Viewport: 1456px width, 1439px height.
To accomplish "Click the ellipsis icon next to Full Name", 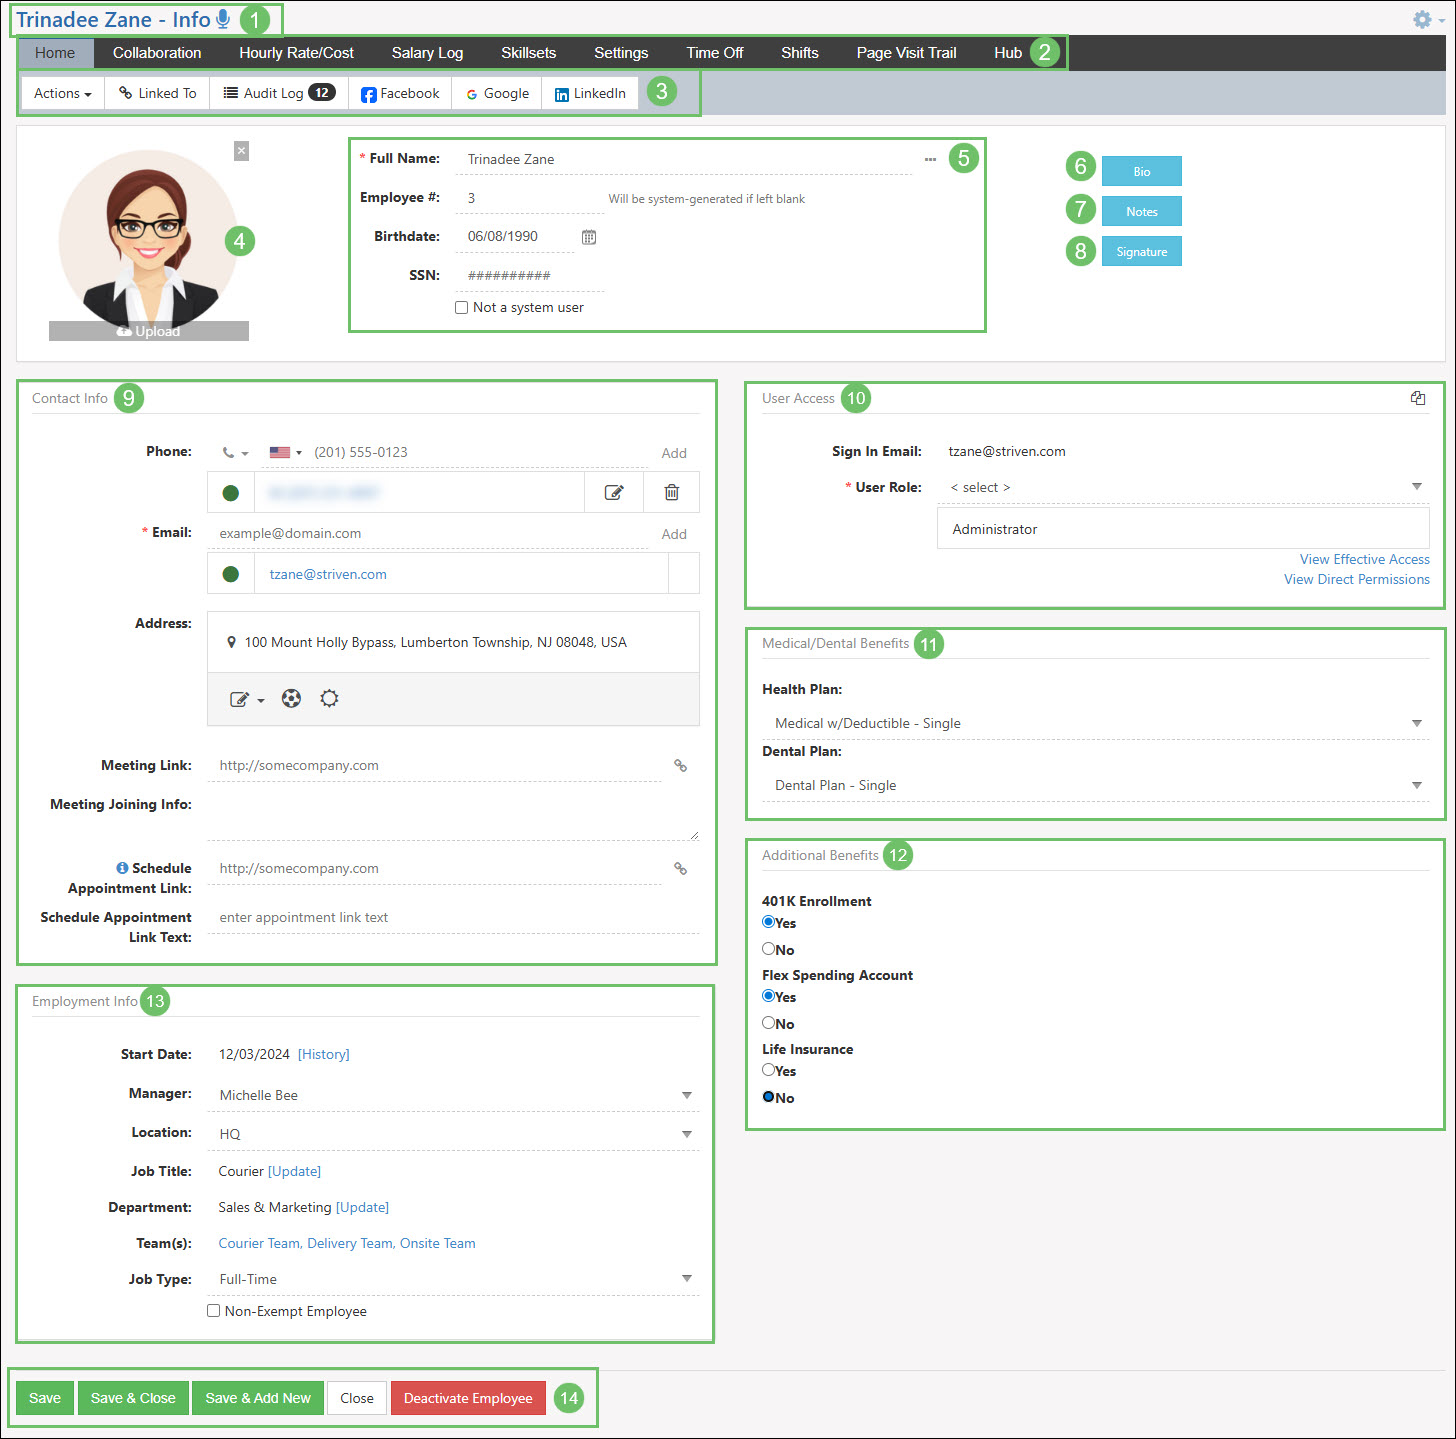I will [x=930, y=159].
